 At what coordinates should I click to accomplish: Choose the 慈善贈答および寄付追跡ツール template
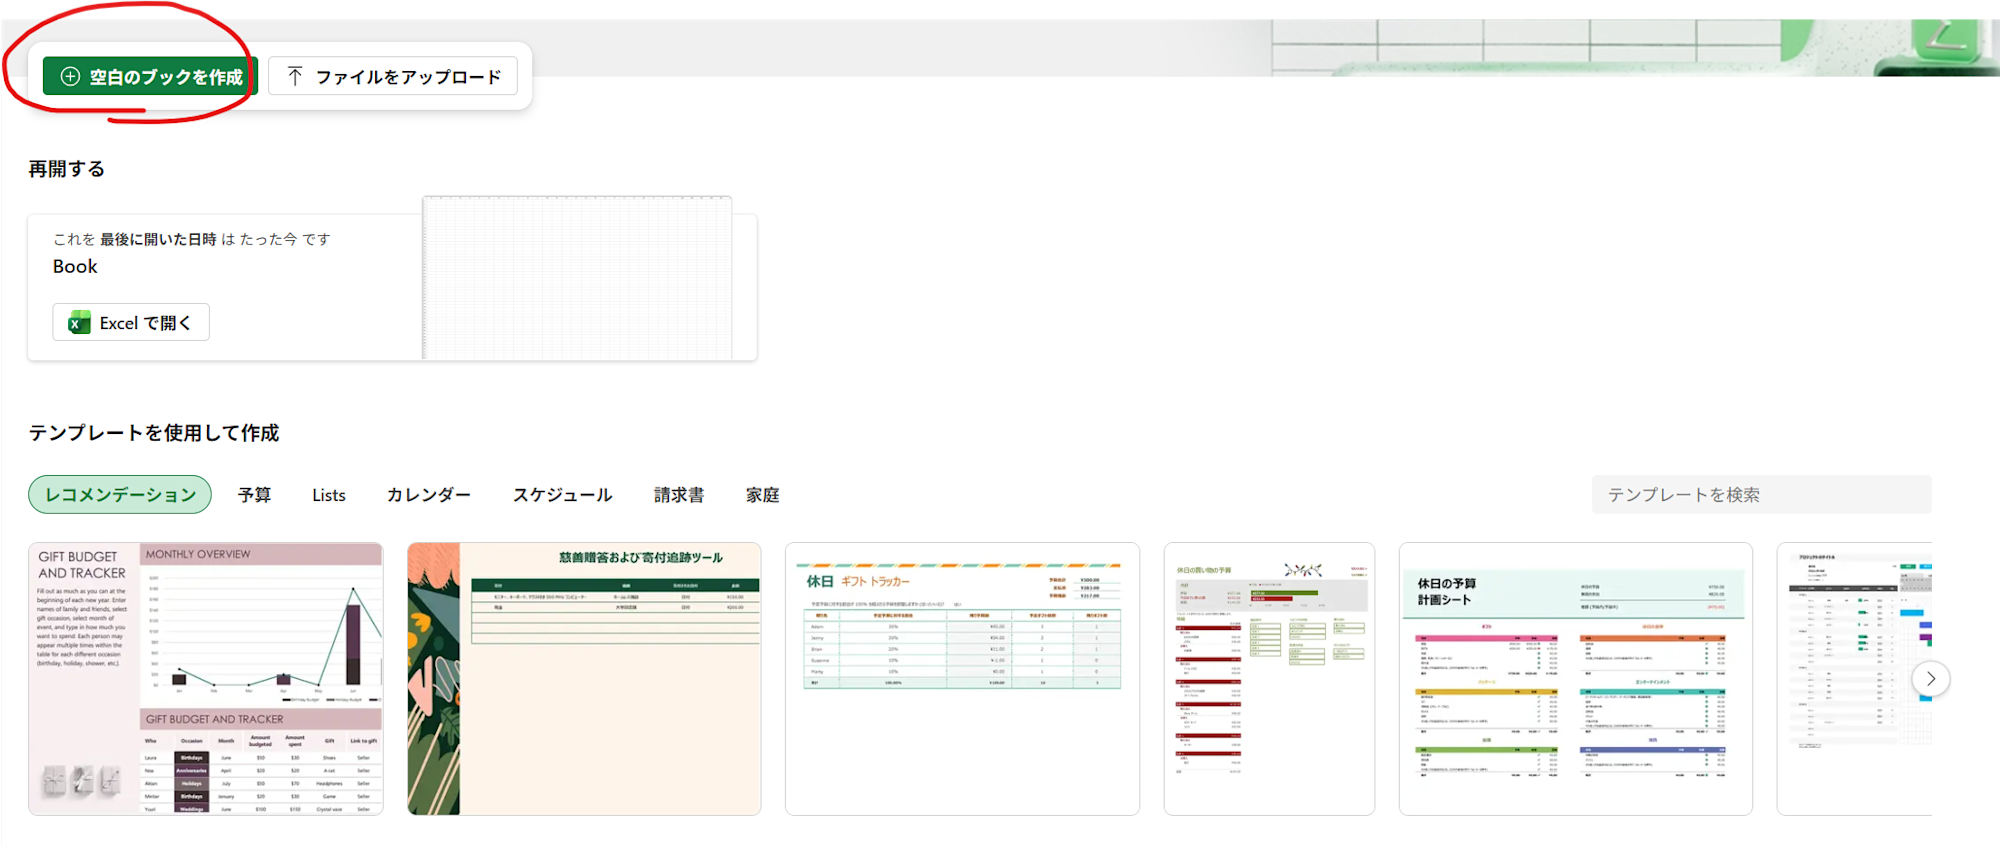point(584,679)
